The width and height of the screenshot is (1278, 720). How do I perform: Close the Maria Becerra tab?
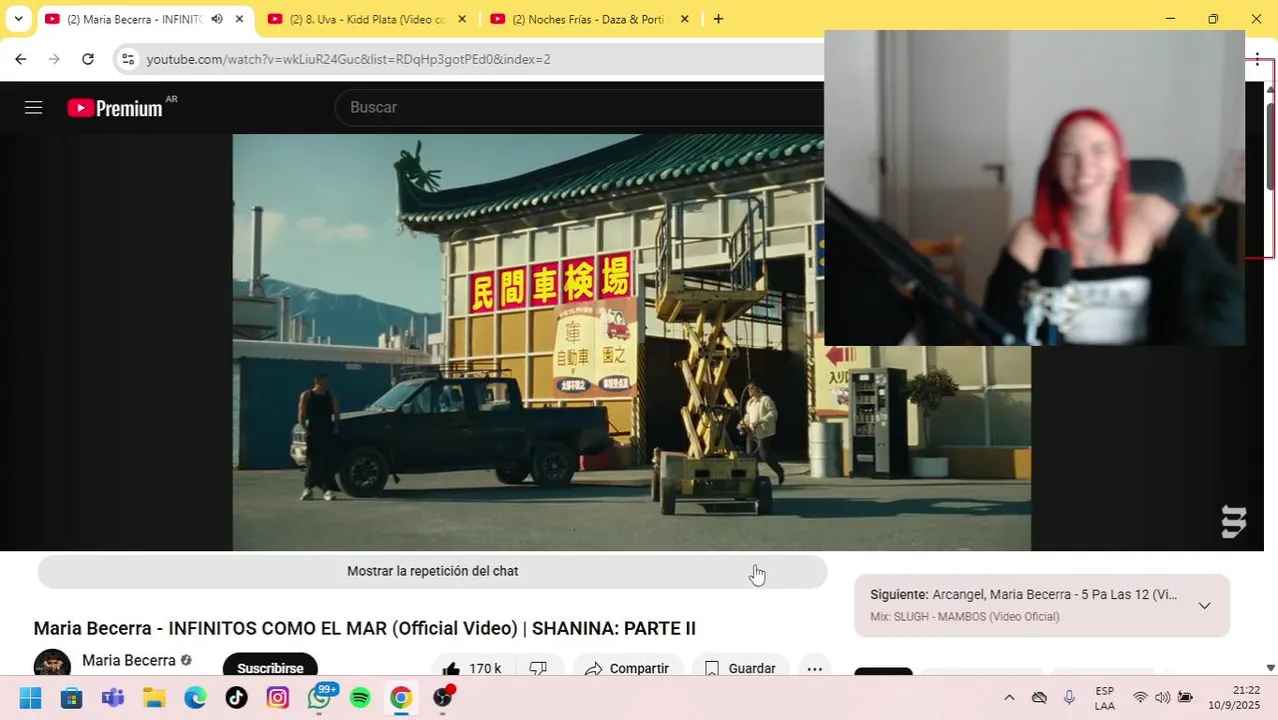239,19
